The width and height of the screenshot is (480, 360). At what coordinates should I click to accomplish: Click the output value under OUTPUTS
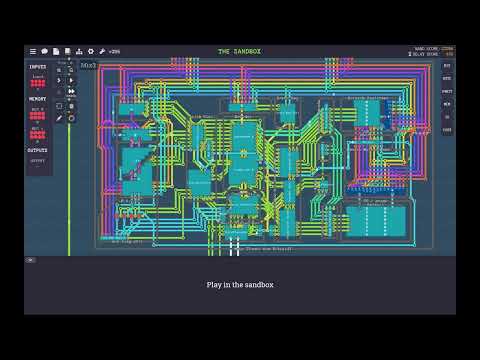[37, 161]
